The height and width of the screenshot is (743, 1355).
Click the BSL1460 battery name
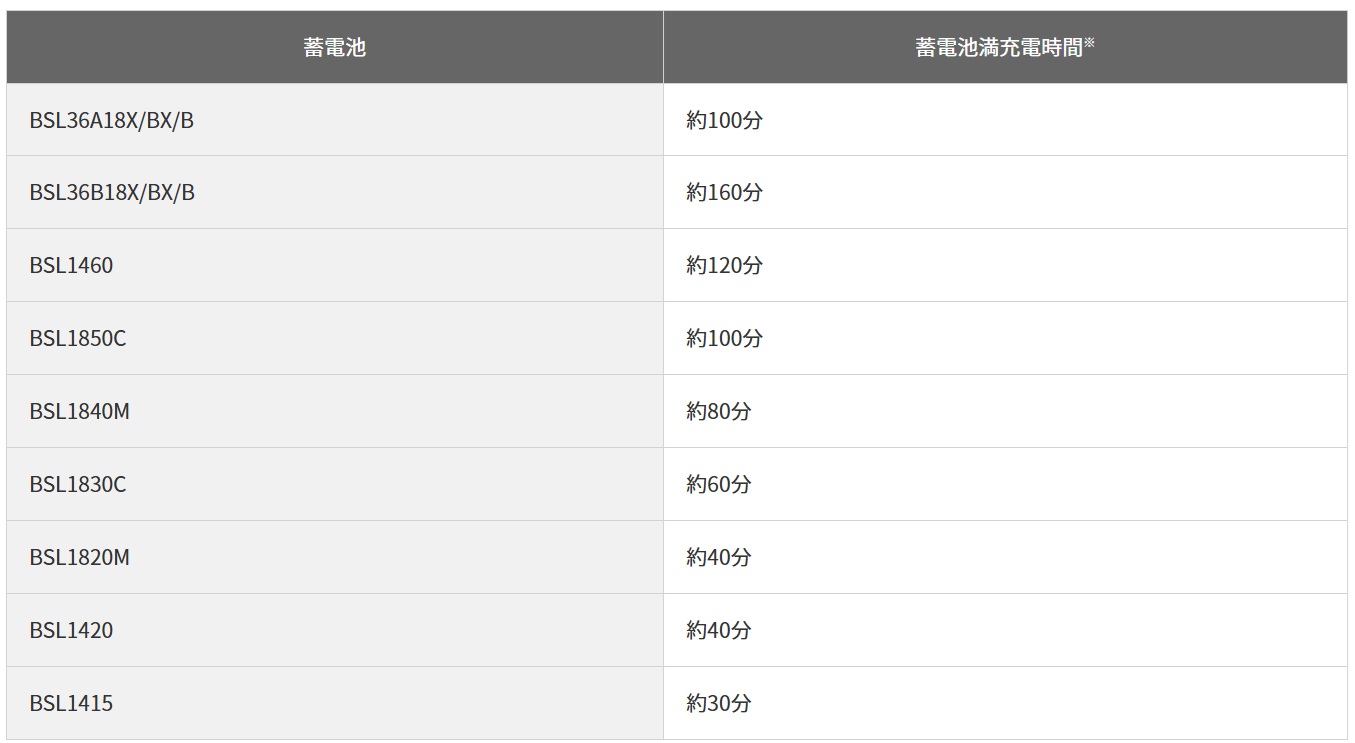pyautogui.click(x=71, y=265)
